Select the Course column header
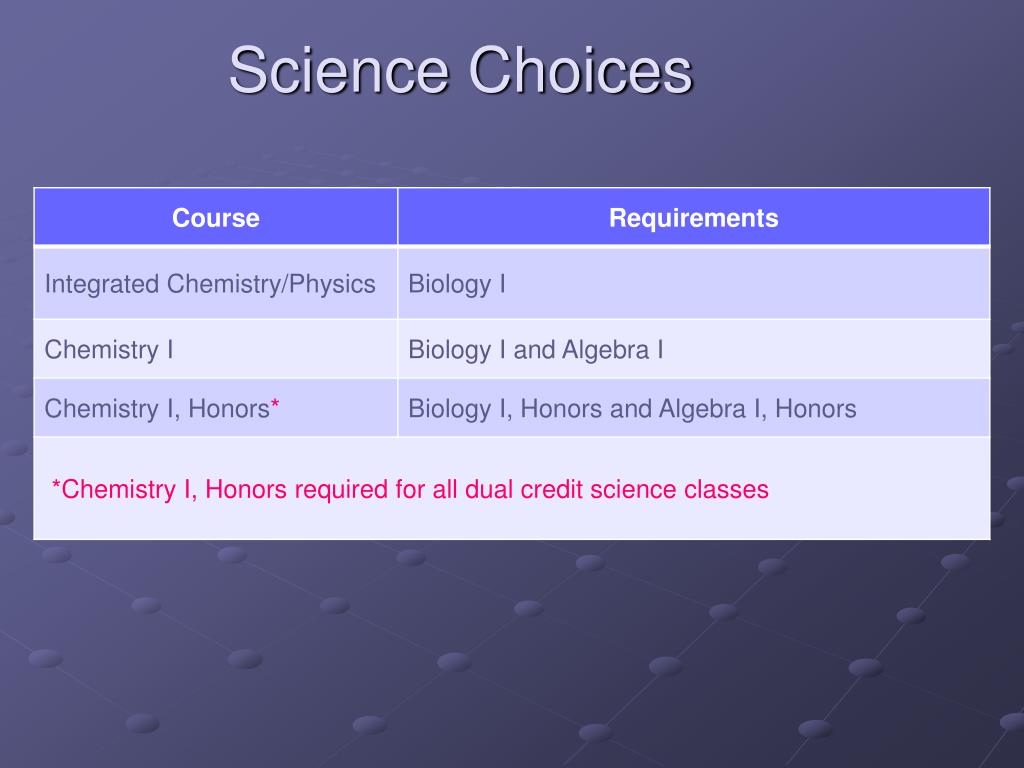The width and height of the screenshot is (1024, 768). click(x=216, y=217)
